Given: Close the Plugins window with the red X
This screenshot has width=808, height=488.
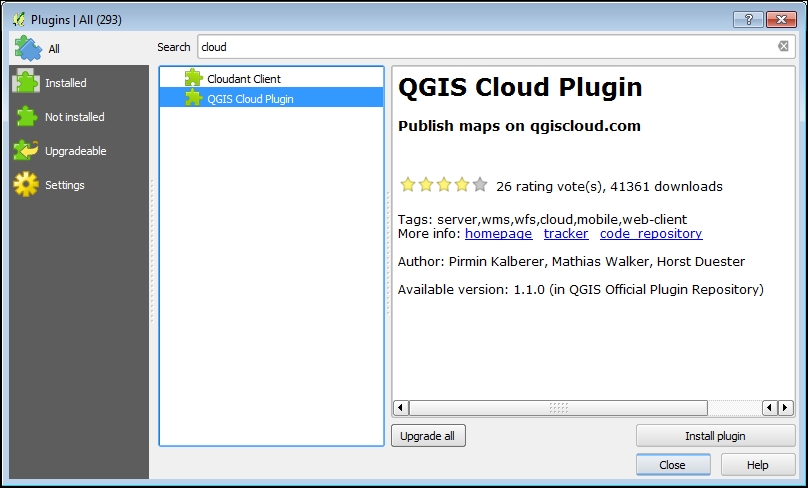Looking at the screenshot, I should [781, 20].
